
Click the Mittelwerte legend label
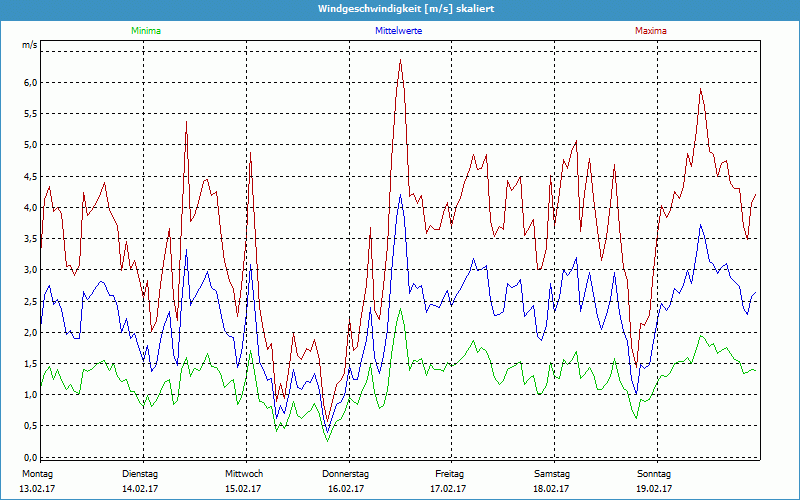[398, 31]
